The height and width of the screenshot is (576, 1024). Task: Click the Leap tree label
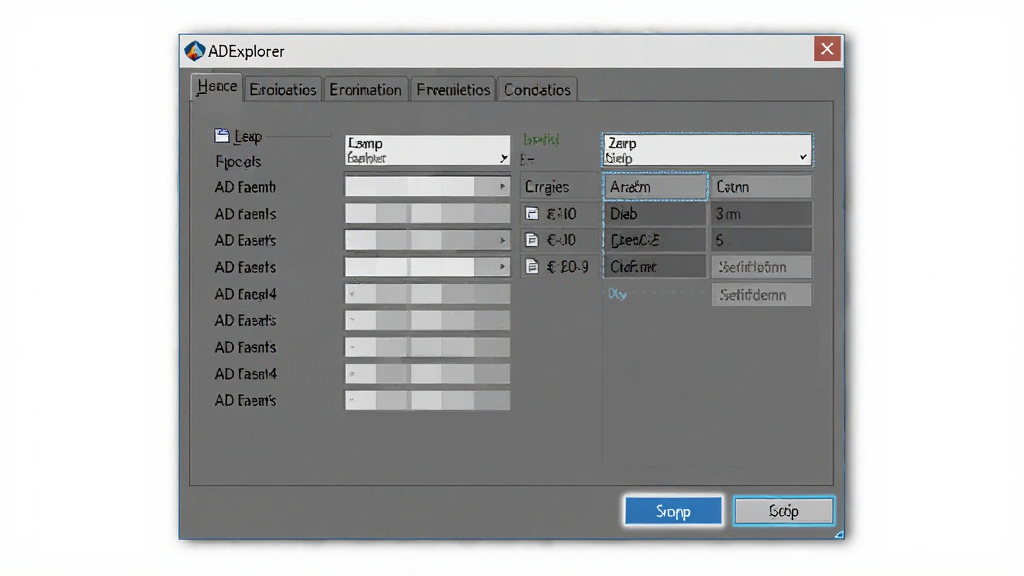[248, 136]
